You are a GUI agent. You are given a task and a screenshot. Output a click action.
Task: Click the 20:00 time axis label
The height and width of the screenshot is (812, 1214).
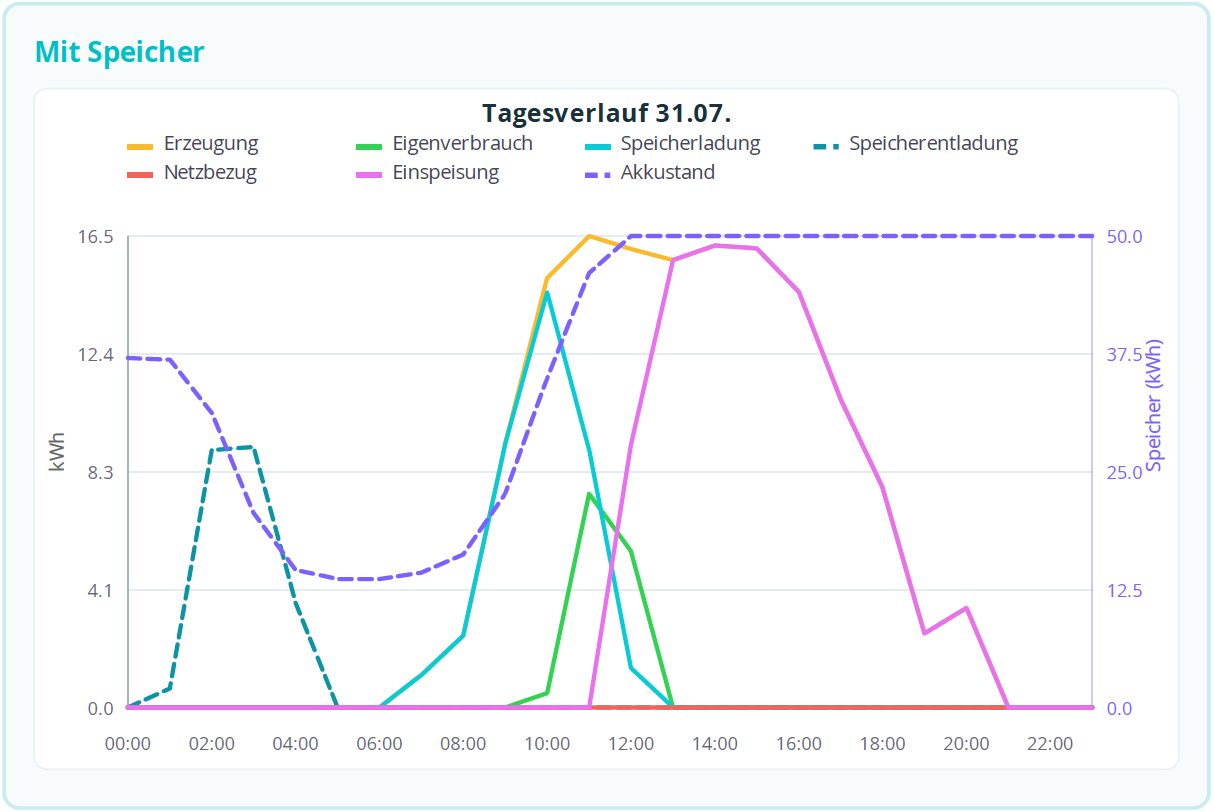click(968, 744)
